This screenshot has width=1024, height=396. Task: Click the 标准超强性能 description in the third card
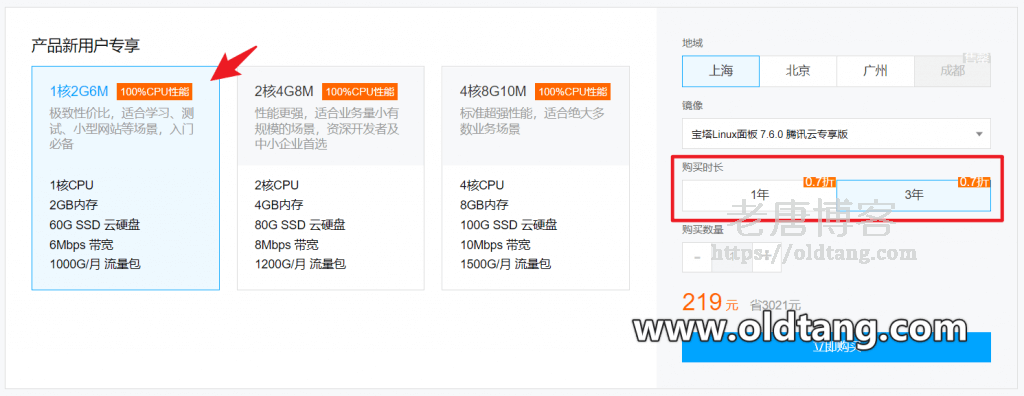tap(532, 120)
